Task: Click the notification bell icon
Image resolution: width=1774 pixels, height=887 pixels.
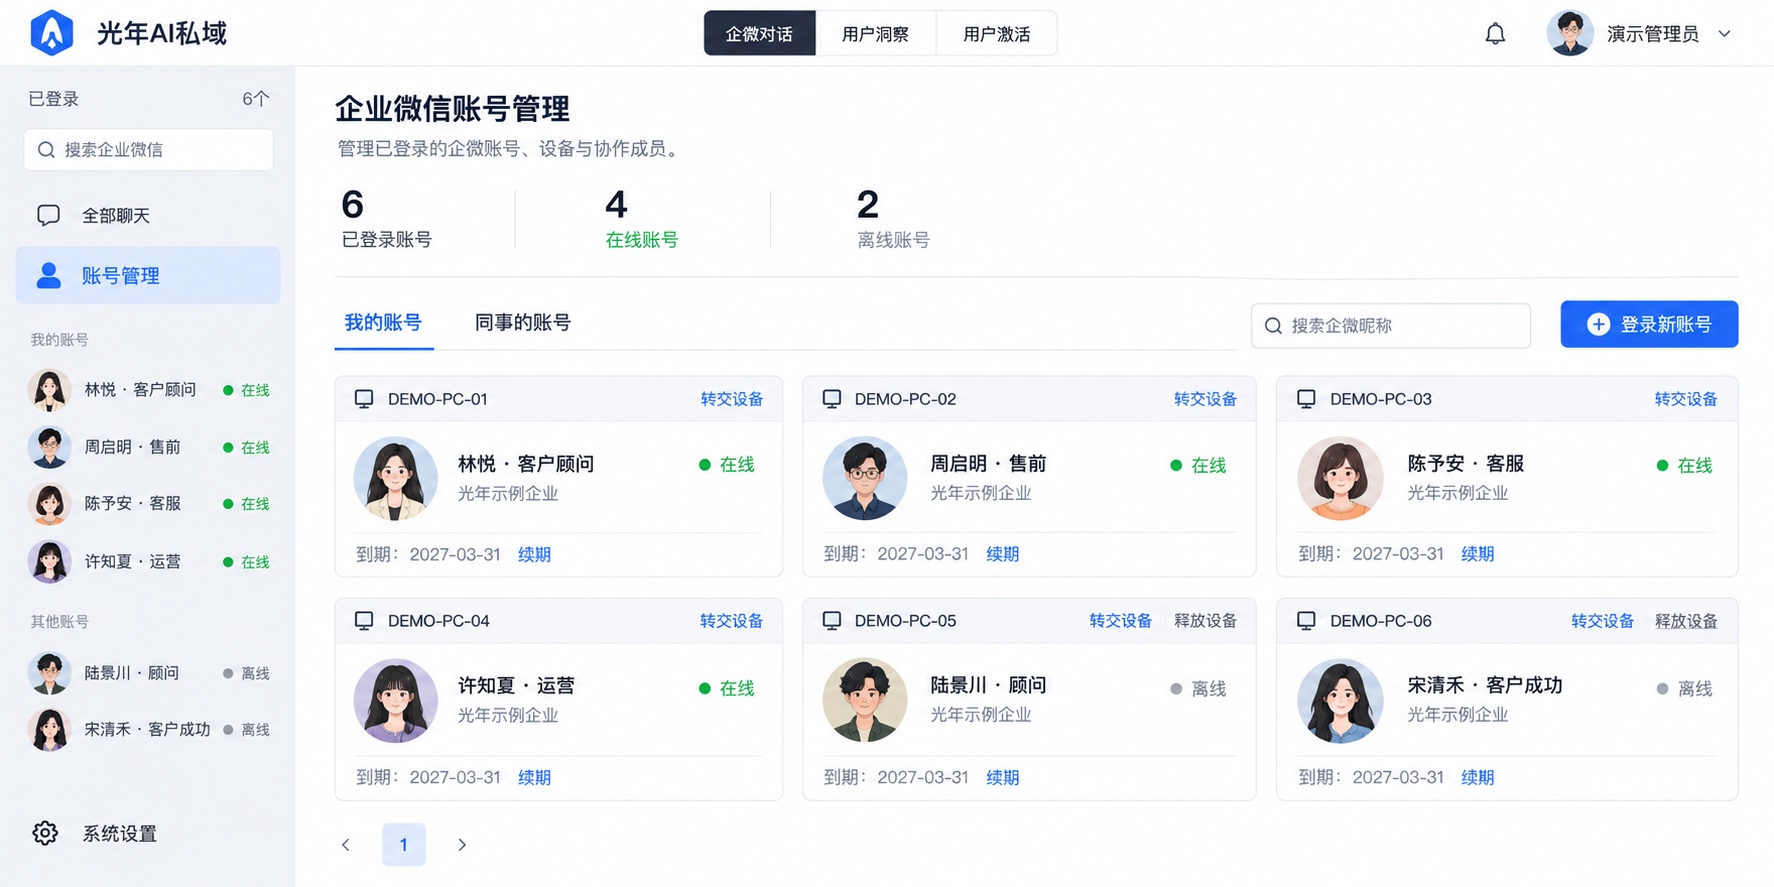Action: tap(1495, 34)
